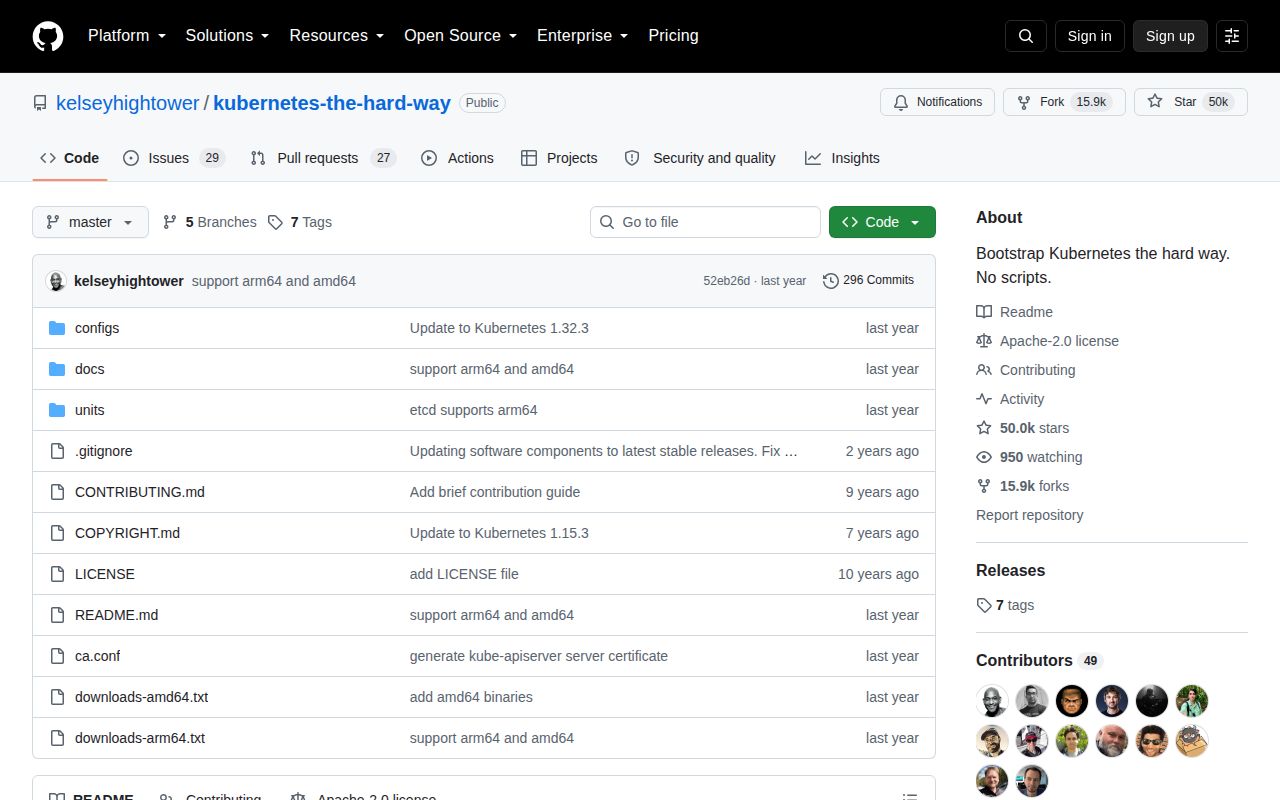Open the Pricing page
The image size is (1280, 800).
(673, 36)
